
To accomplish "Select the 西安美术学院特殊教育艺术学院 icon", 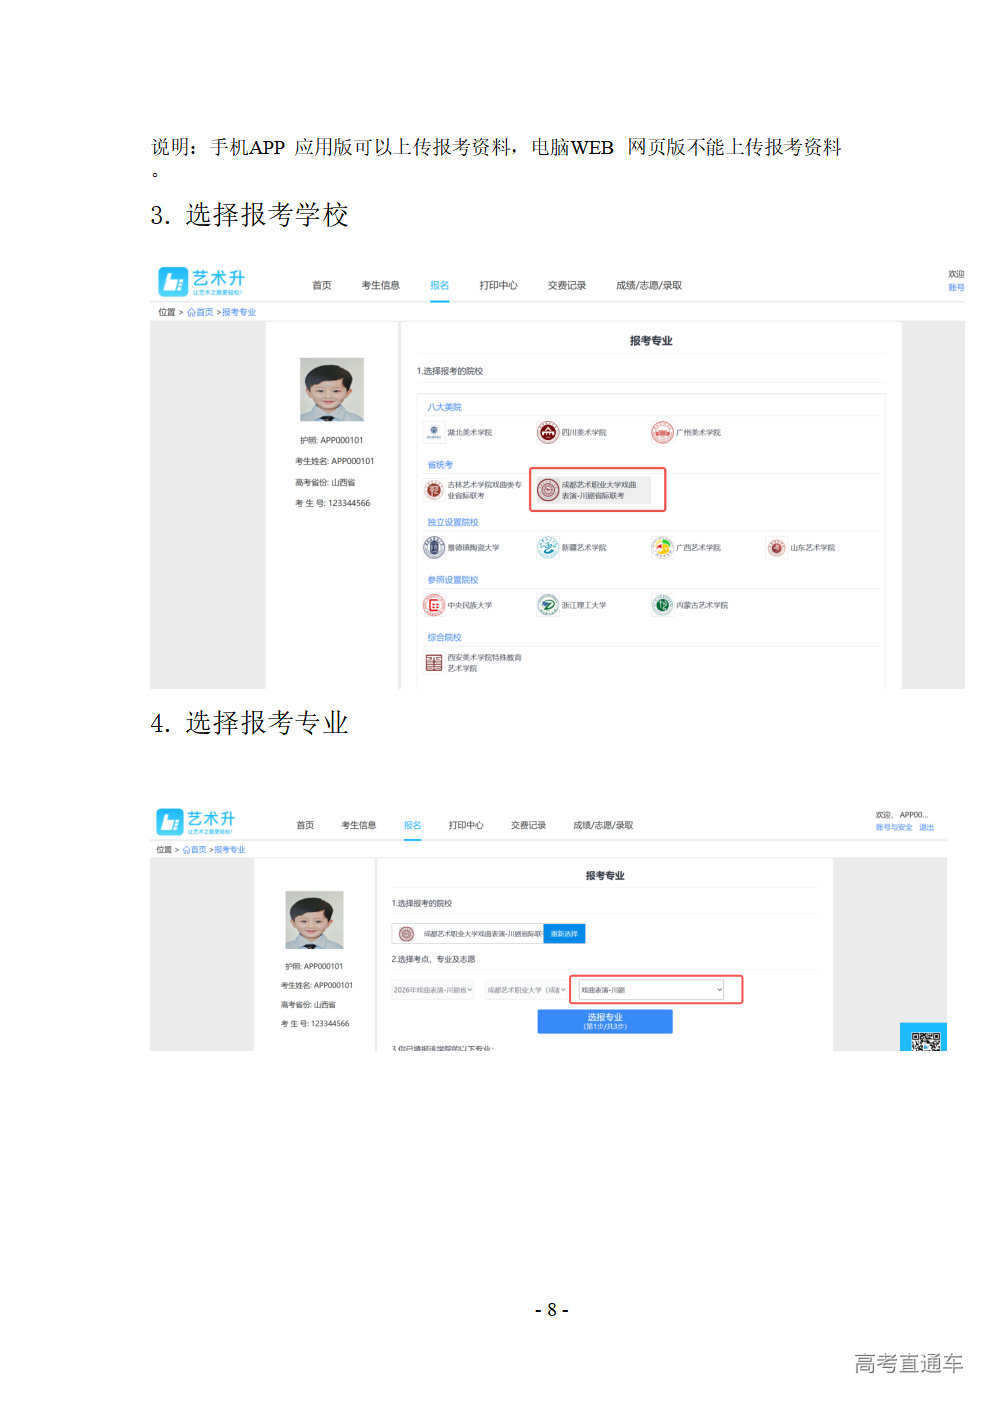I will (433, 663).
